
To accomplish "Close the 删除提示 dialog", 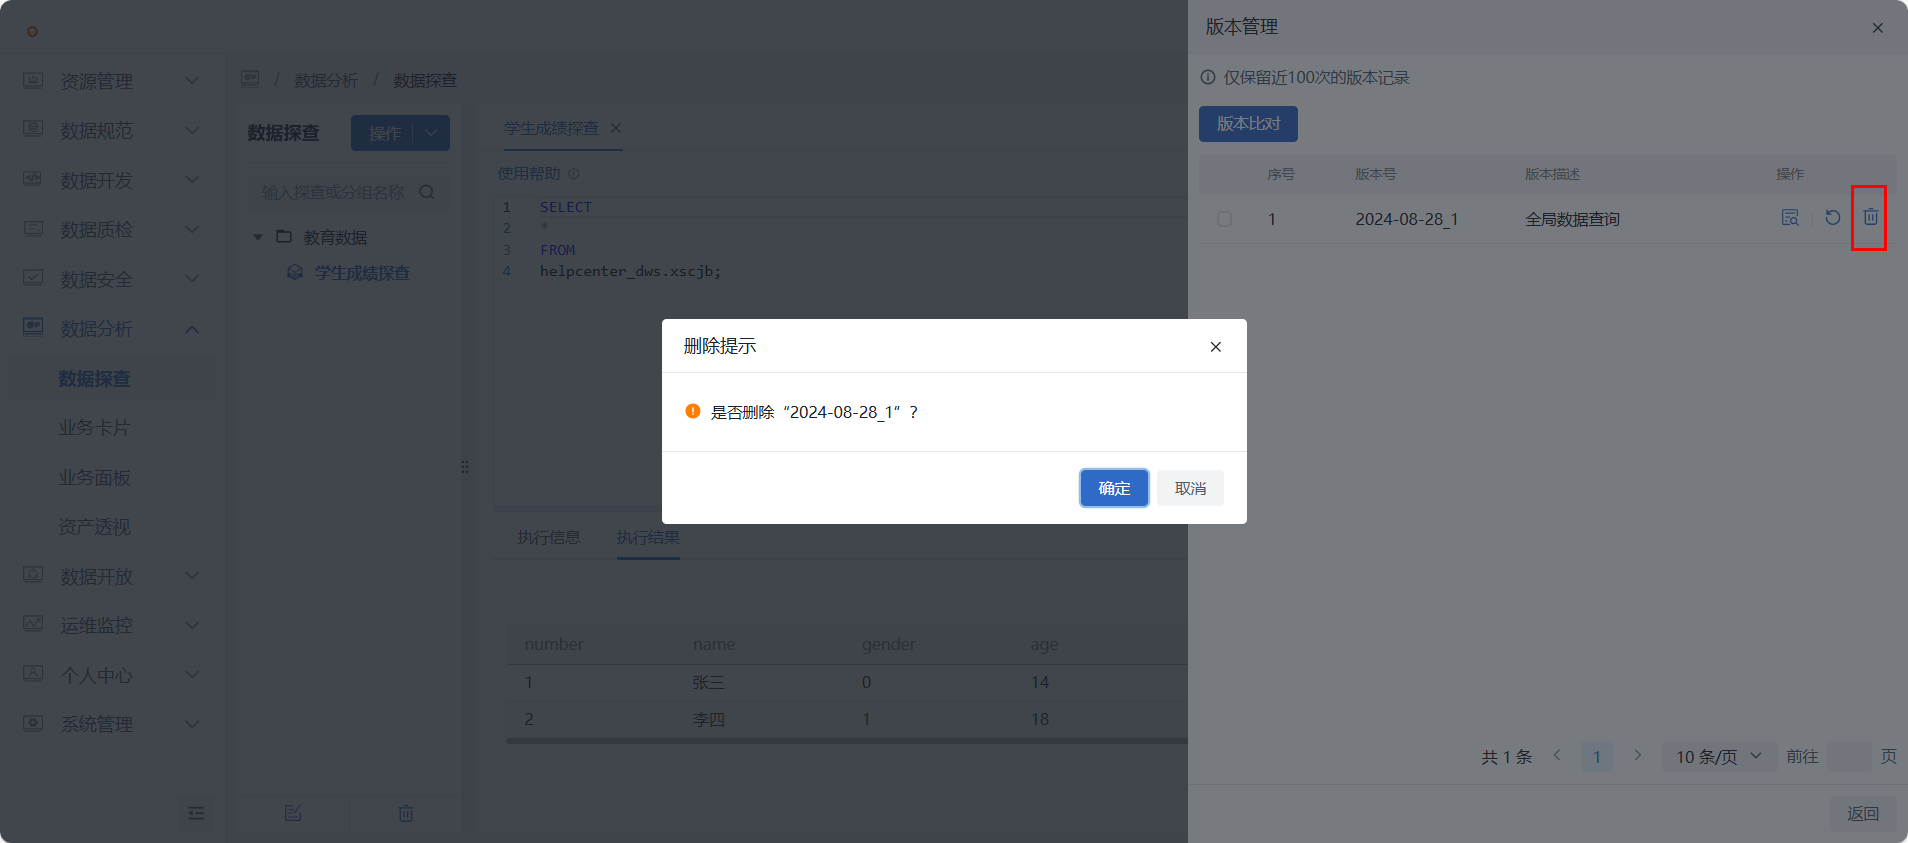I will pyautogui.click(x=1216, y=347).
